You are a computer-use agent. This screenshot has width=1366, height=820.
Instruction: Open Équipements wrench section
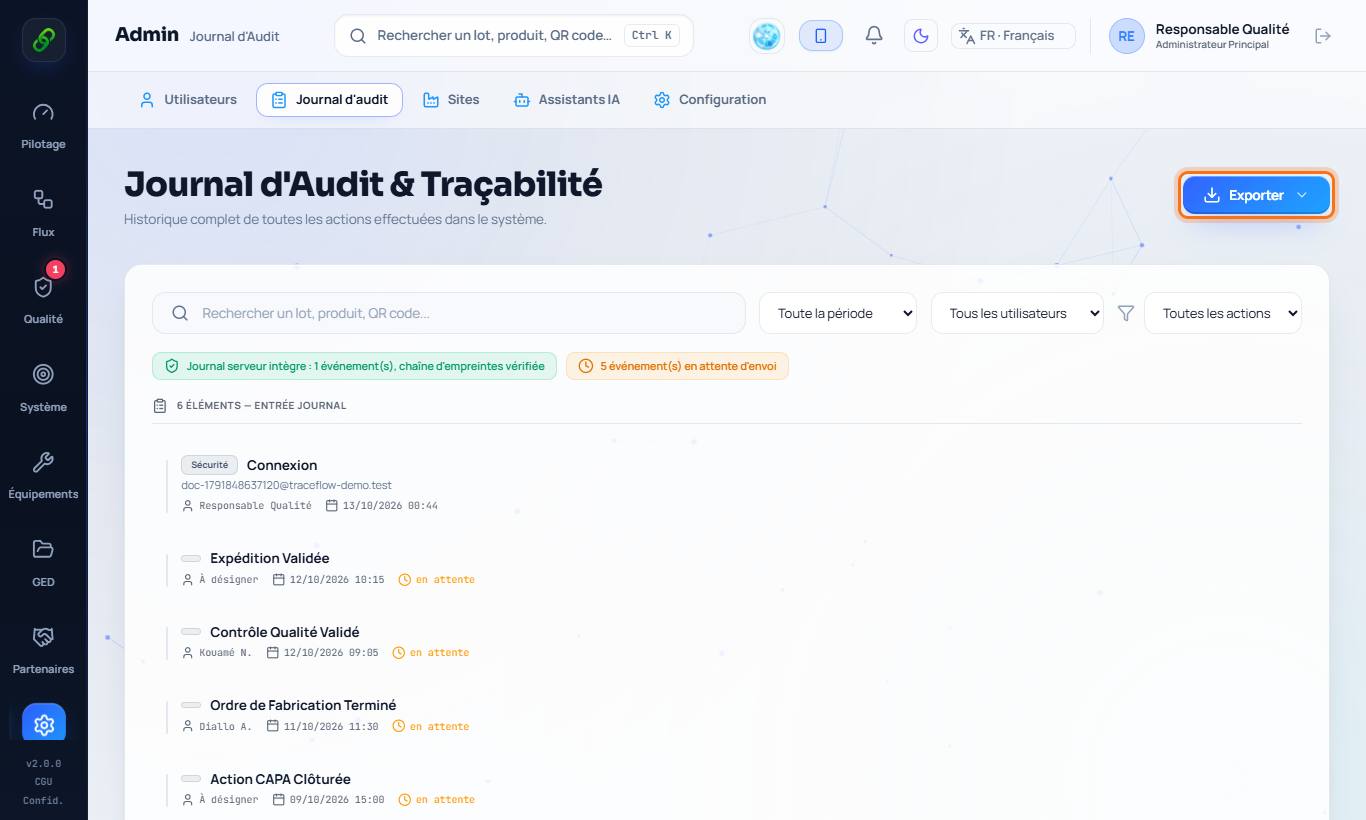point(43,476)
